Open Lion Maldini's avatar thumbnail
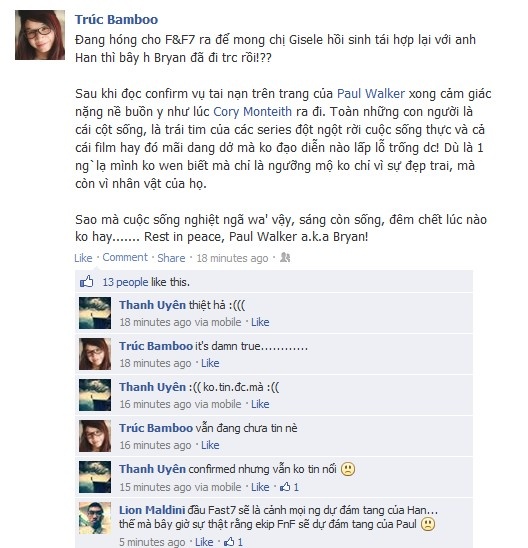This screenshot has height=548, width=528. click(95, 518)
